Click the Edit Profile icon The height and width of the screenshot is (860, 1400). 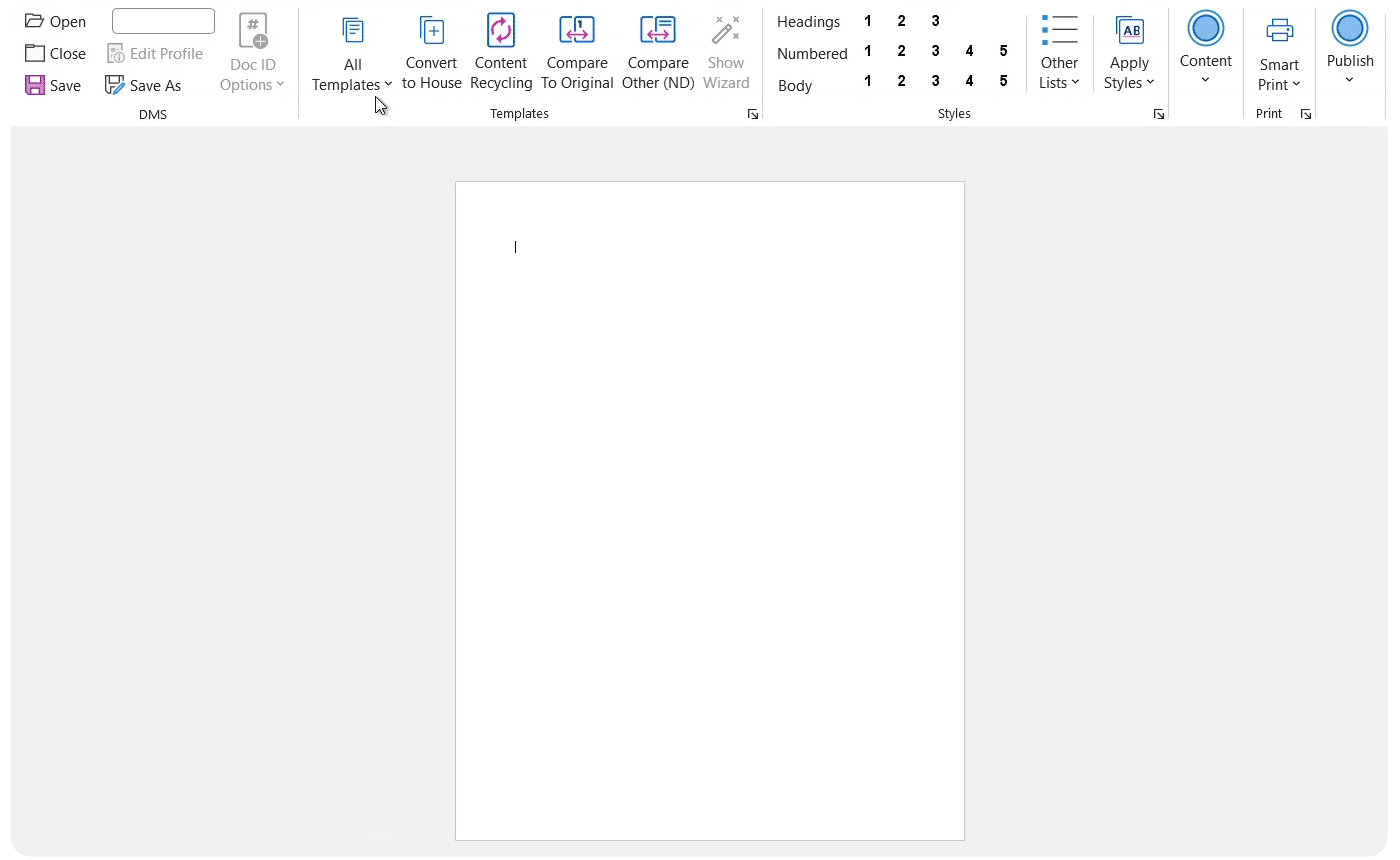point(116,53)
